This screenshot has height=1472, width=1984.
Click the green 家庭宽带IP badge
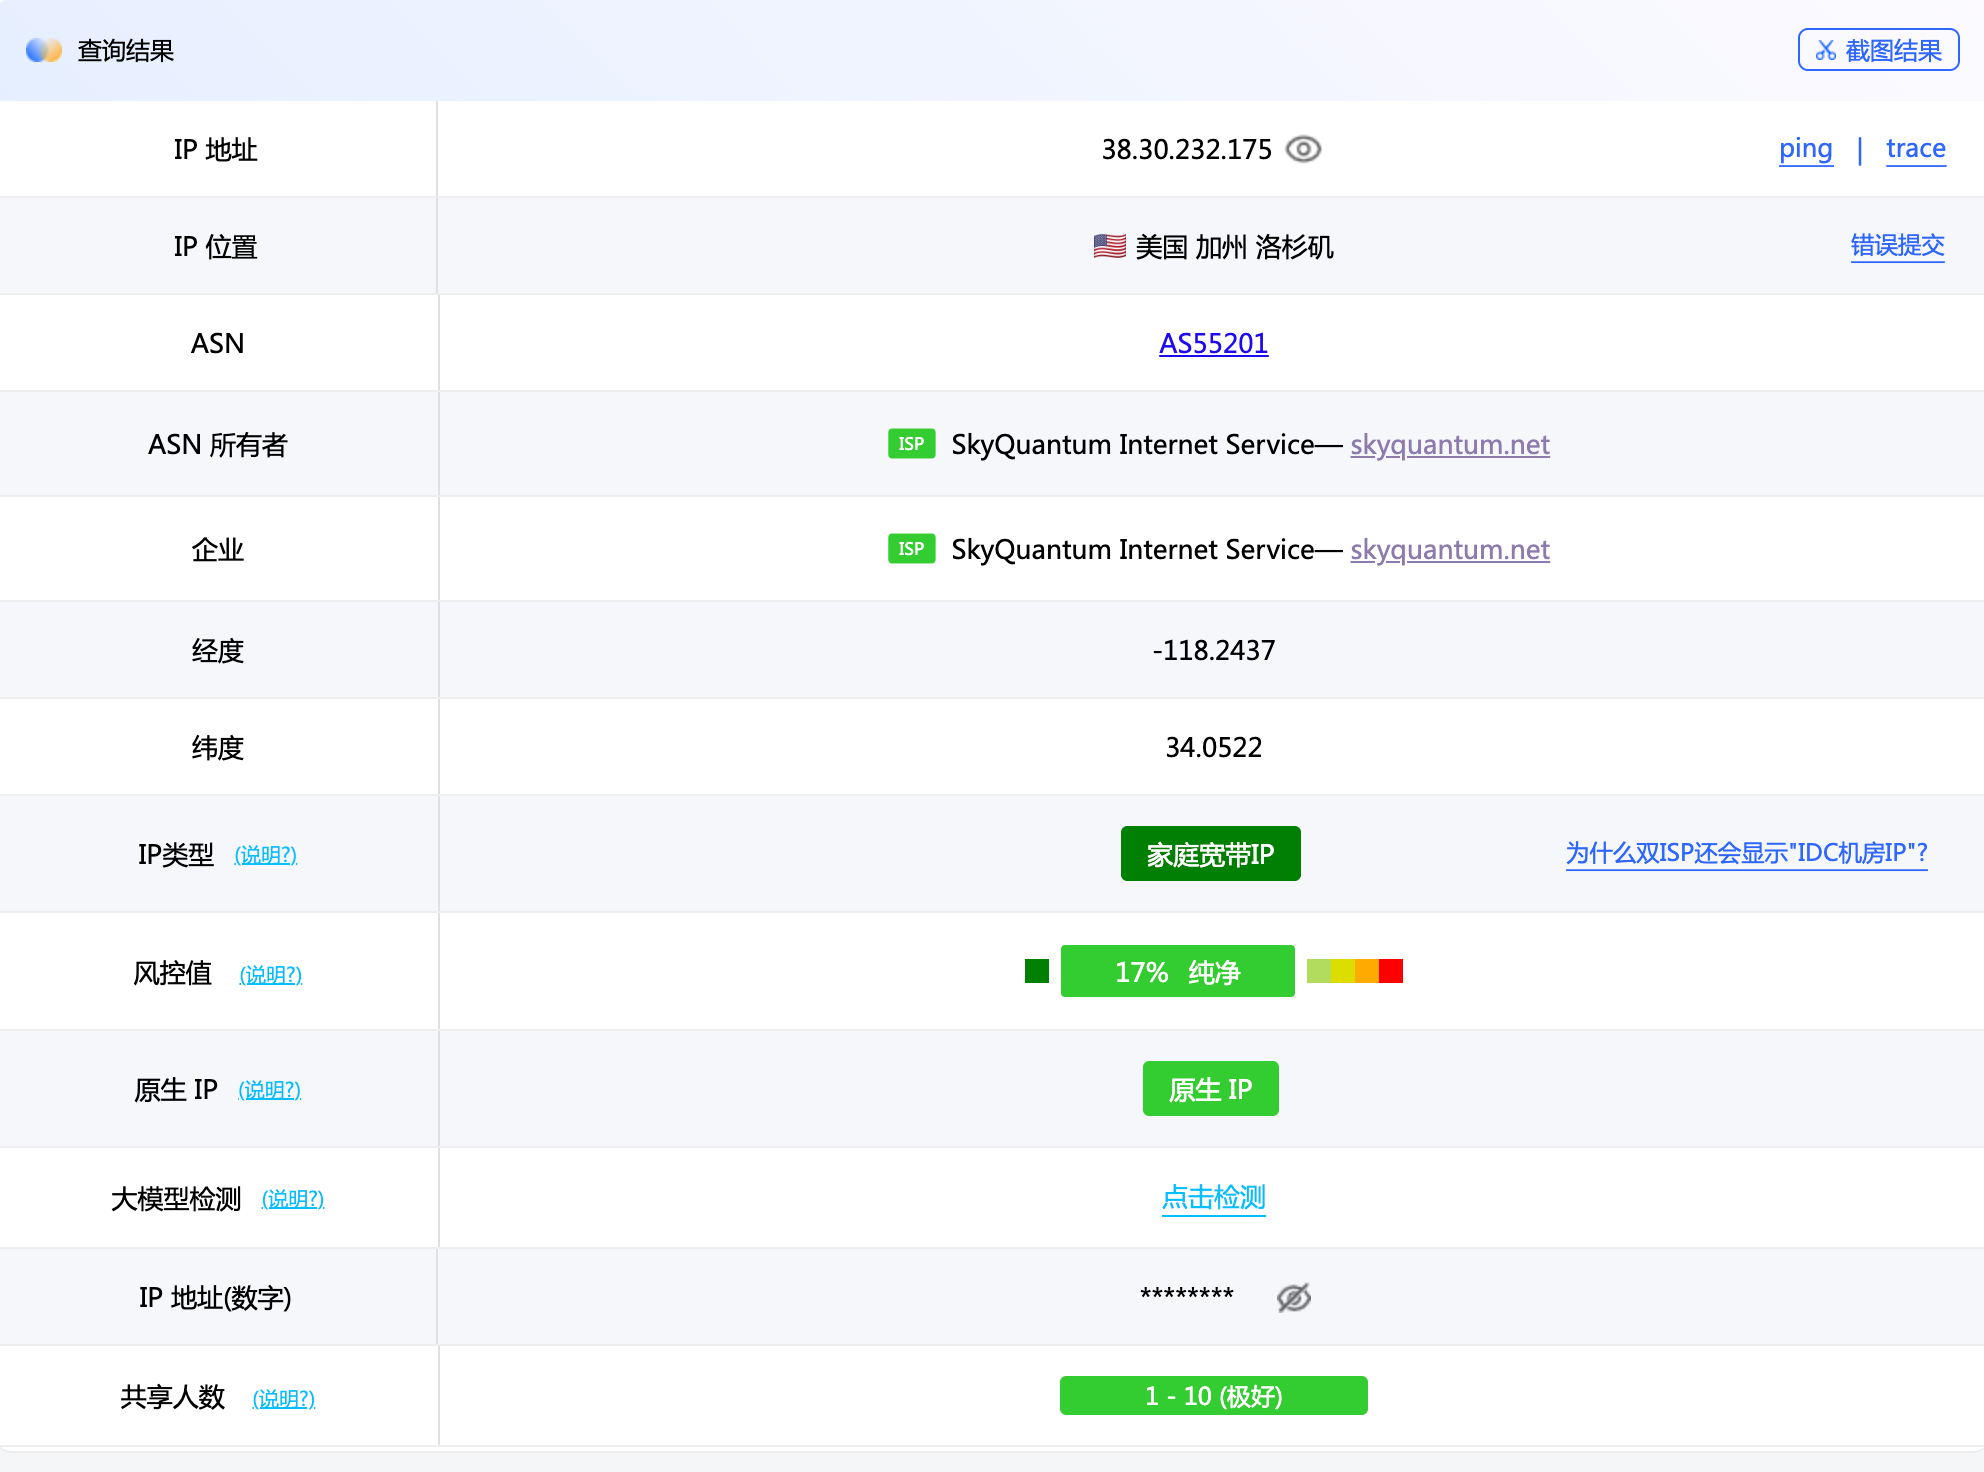[1210, 854]
